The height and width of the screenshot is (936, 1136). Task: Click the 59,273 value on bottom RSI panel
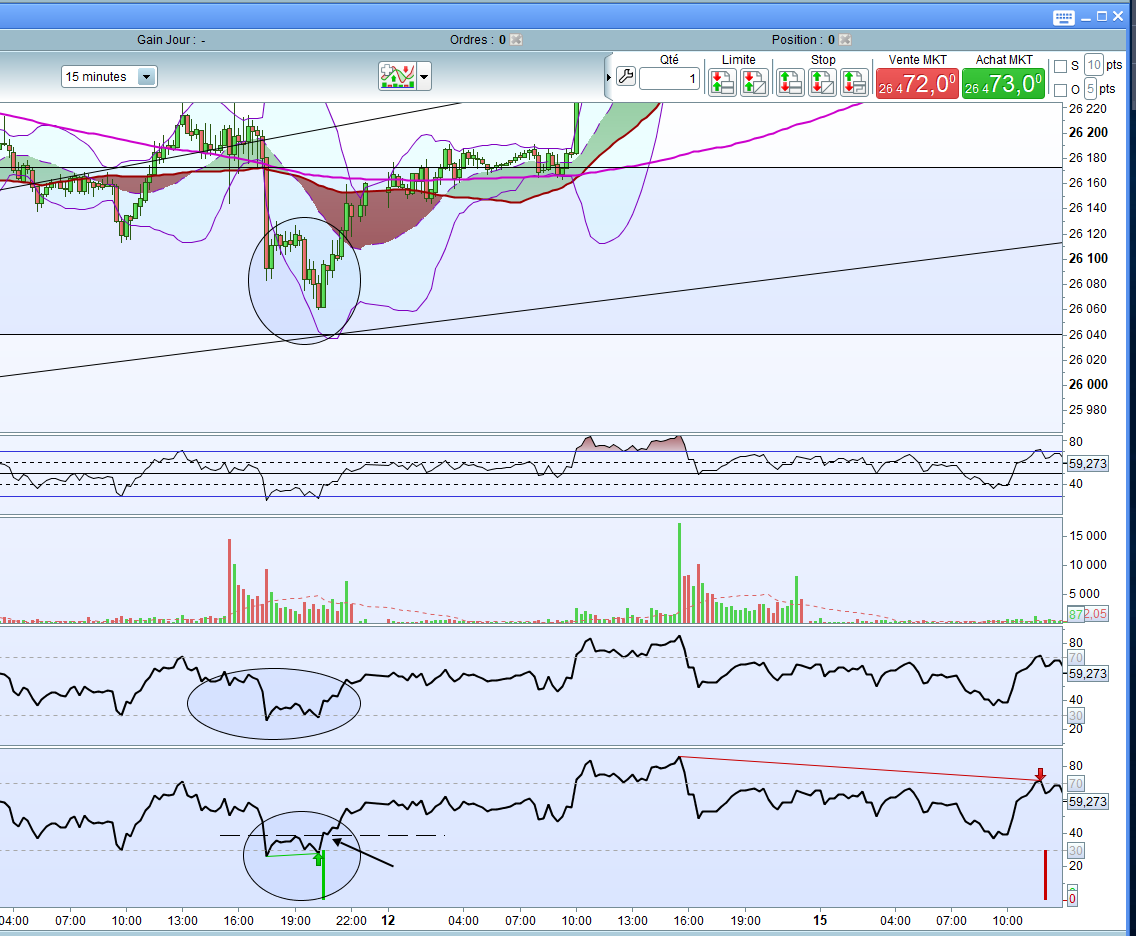pyautogui.click(x=1087, y=802)
